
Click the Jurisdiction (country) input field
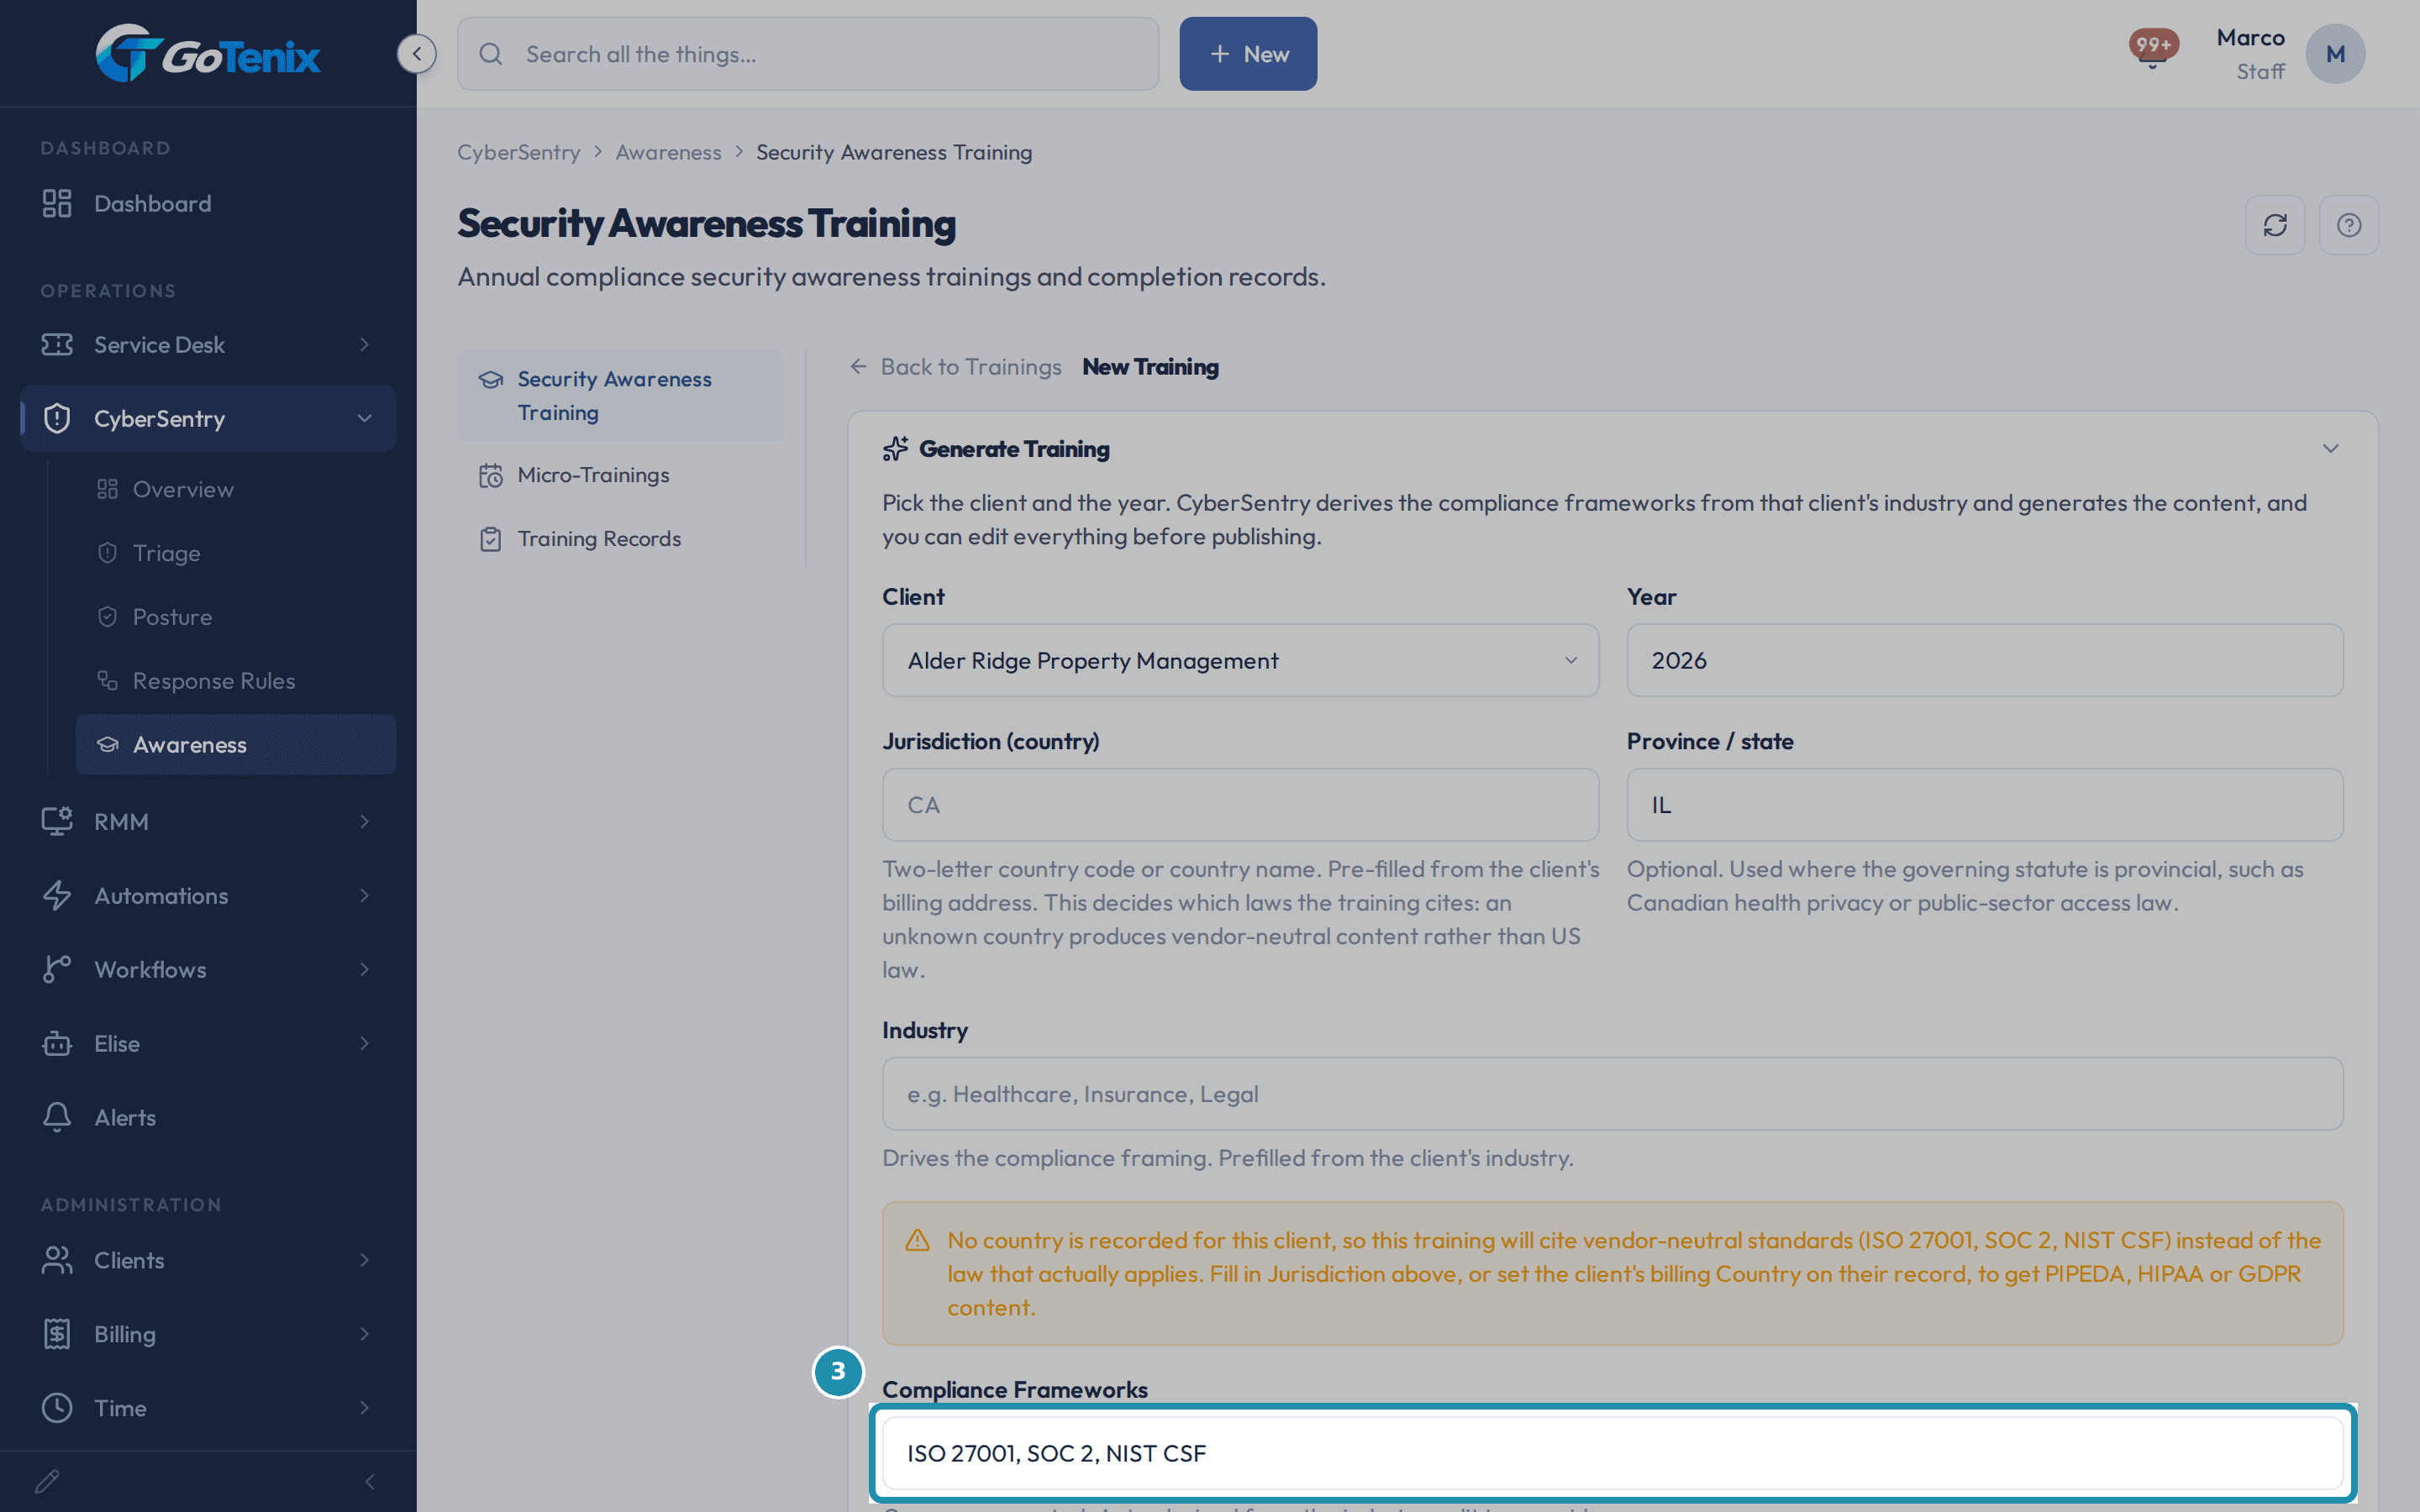point(1240,805)
